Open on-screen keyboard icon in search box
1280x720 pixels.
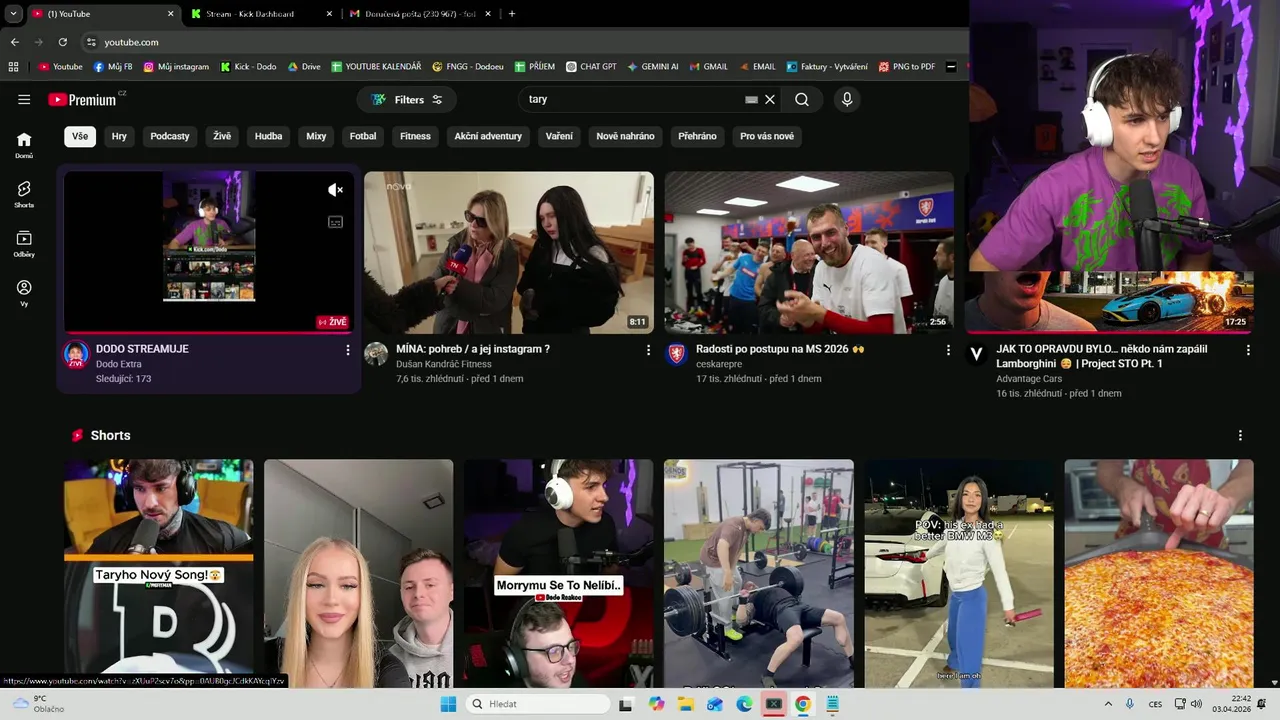pyautogui.click(x=751, y=99)
